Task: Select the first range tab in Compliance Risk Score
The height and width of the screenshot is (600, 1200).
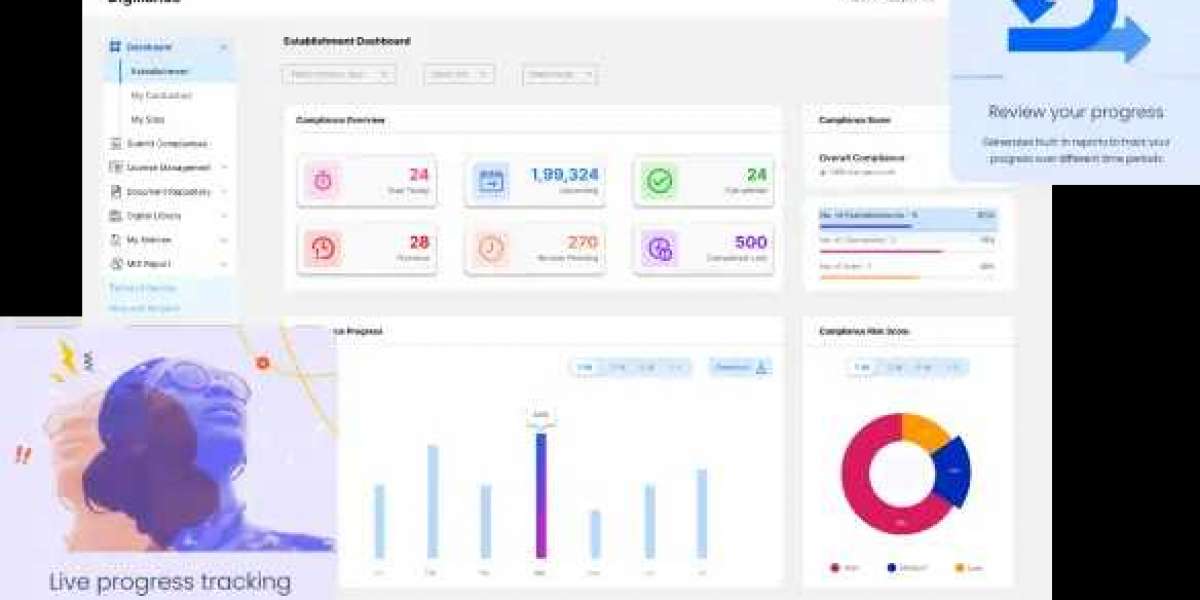Action: [860, 367]
